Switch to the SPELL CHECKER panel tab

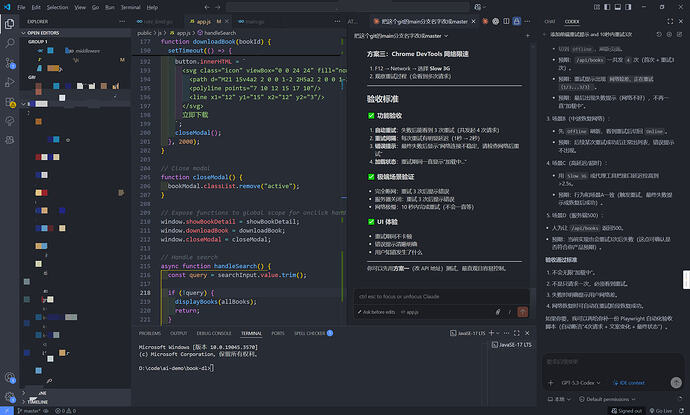pos(313,333)
